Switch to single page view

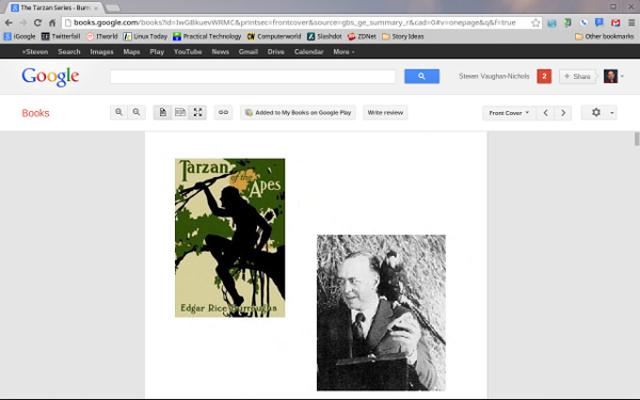(x=162, y=112)
